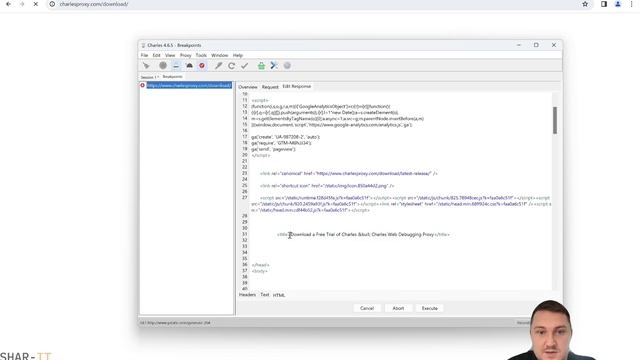This screenshot has width=640, height=360.
Task: Open the browser profile avatar icon
Action: 618,4
